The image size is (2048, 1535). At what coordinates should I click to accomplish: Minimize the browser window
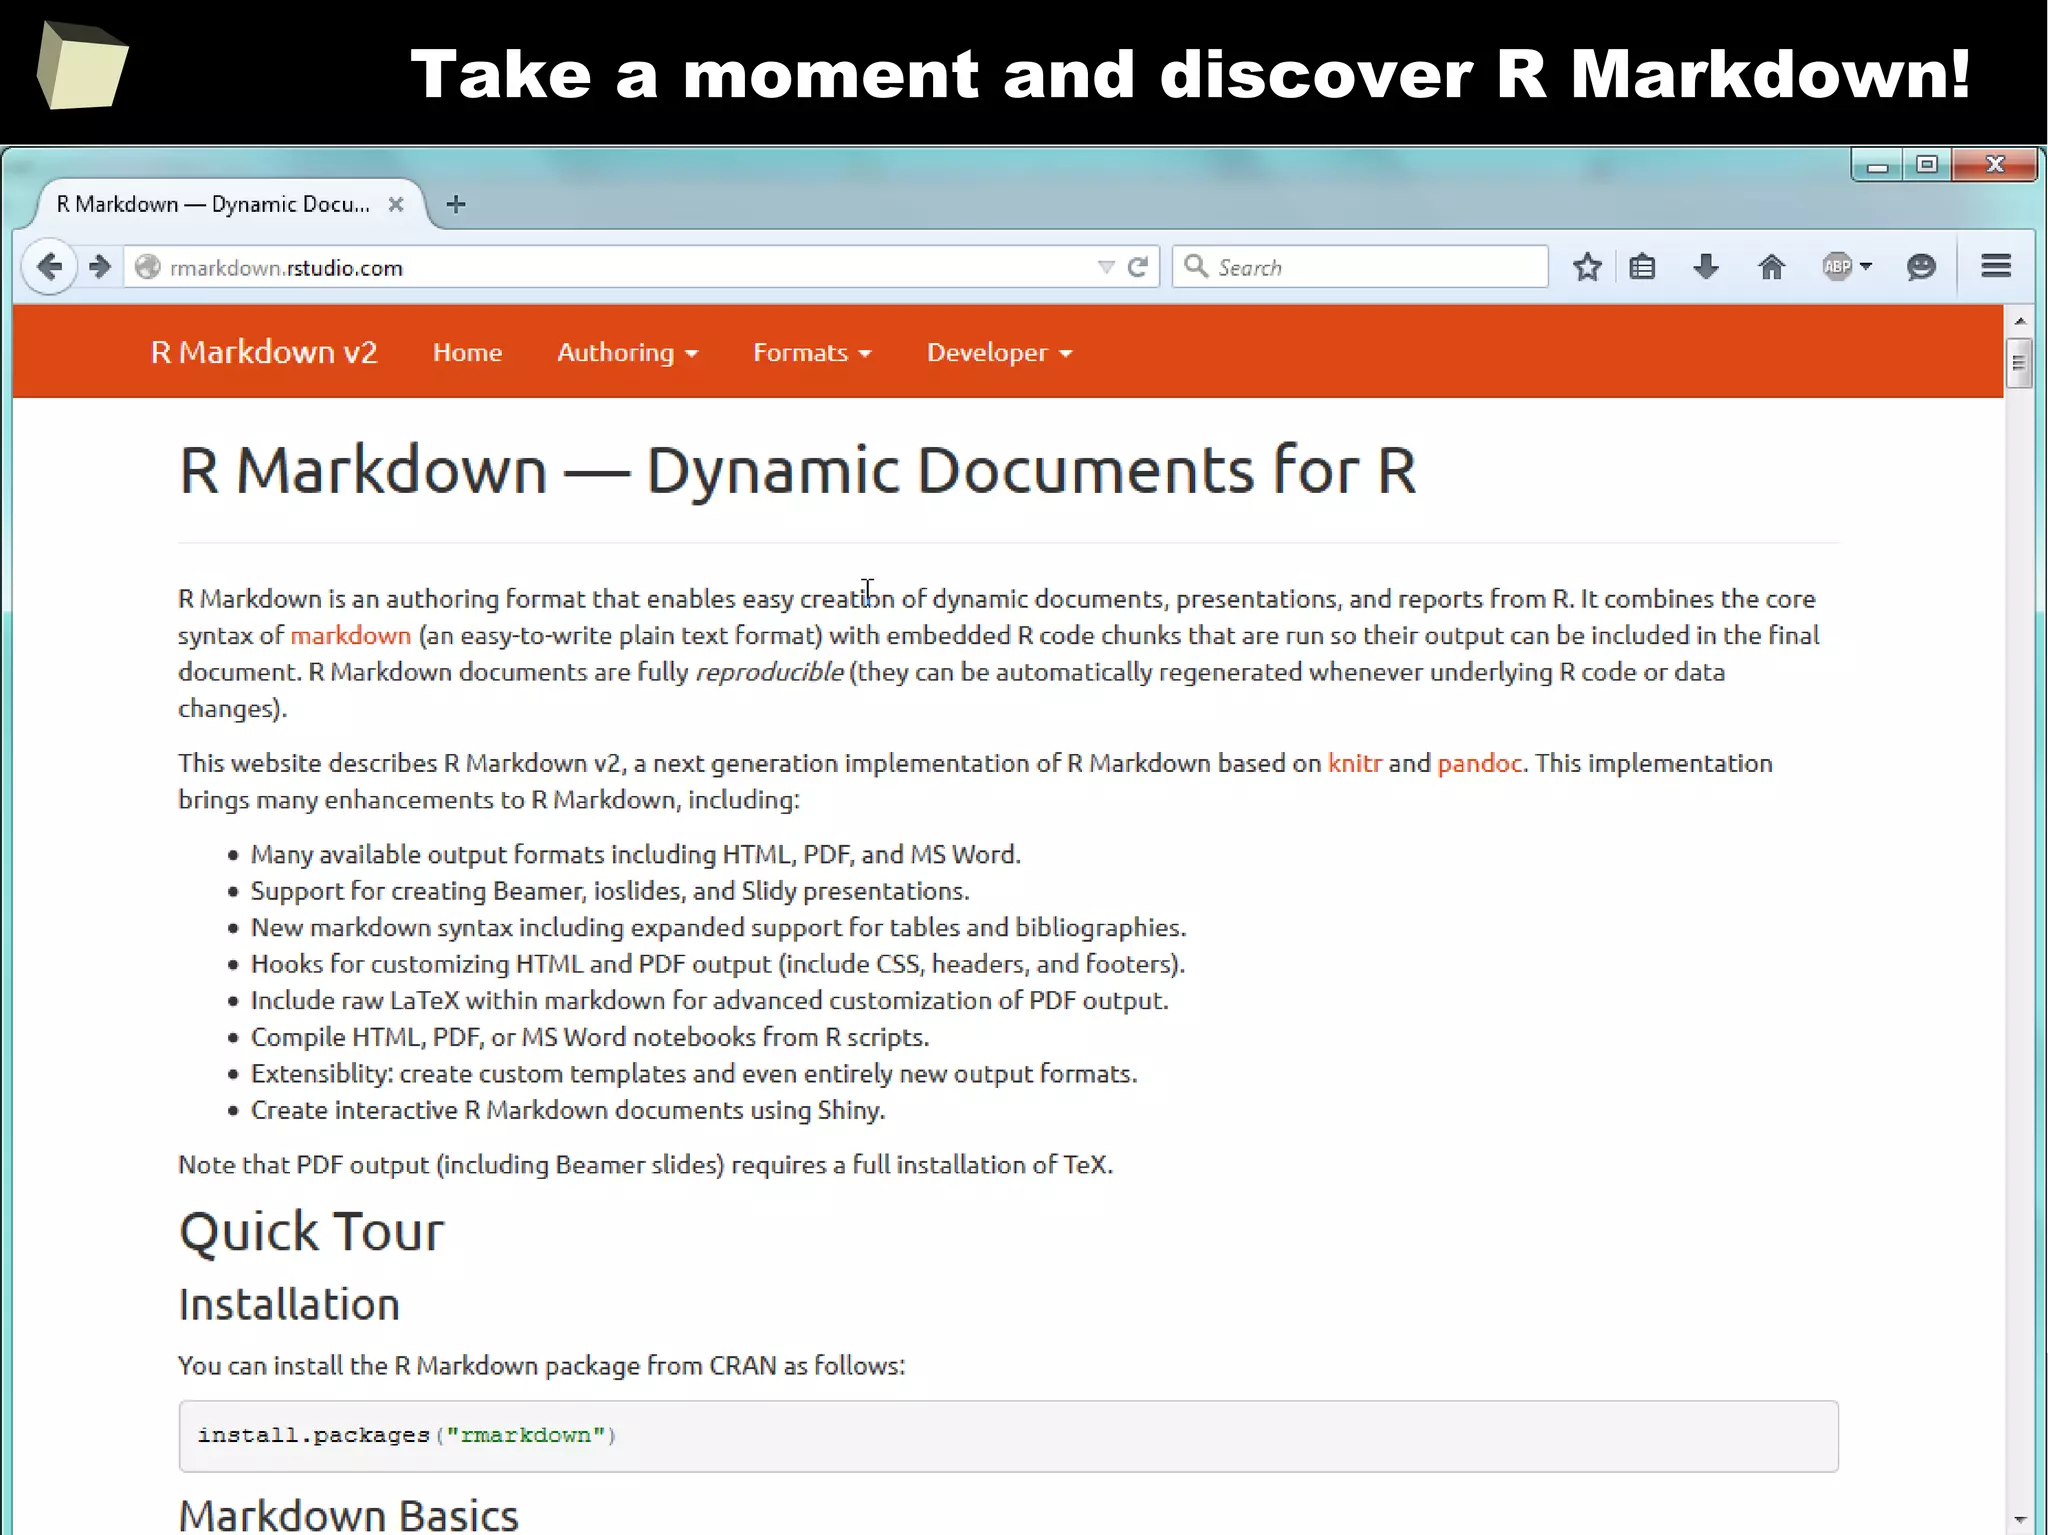1877,165
